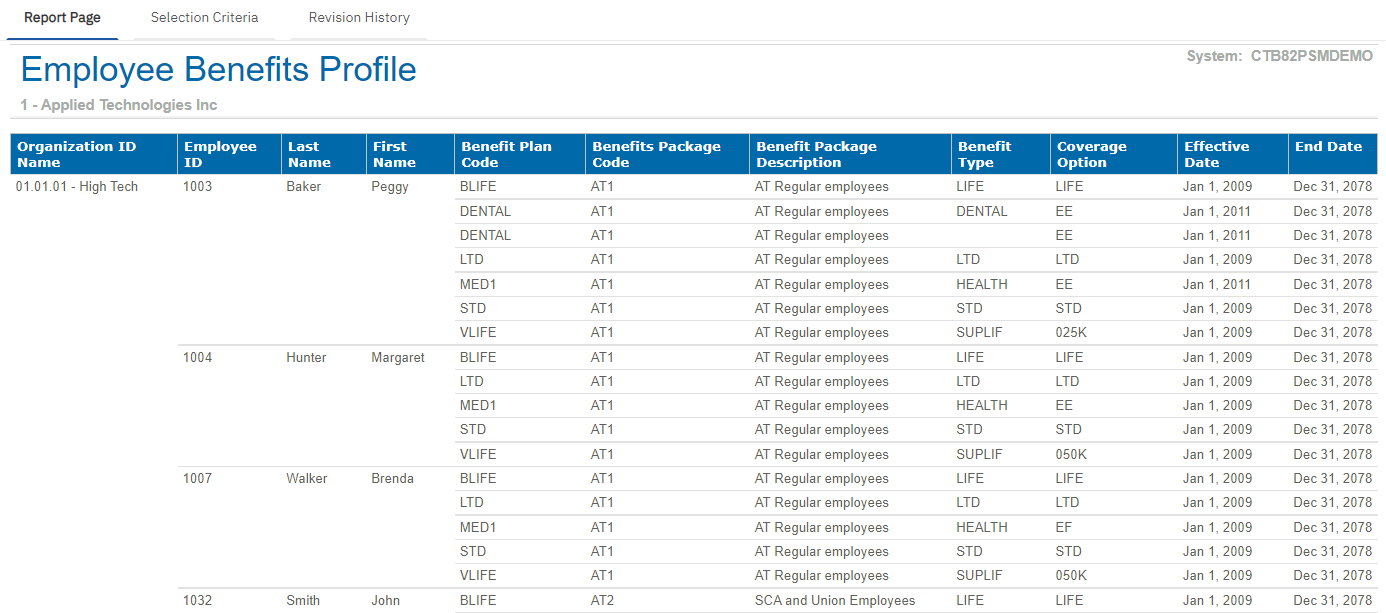Select the SCA and Union Employees cell
1386x613 pixels.
coord(835,601)
